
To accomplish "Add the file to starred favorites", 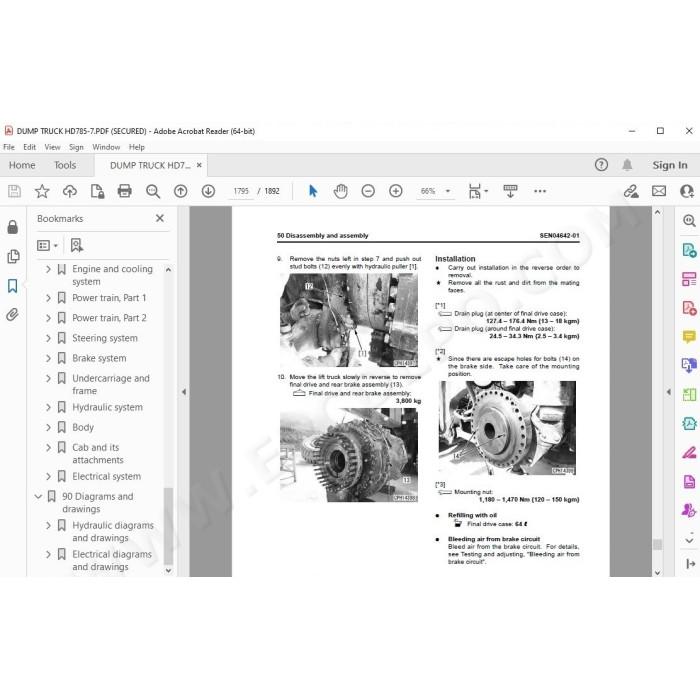I will [x=42, y=192].
